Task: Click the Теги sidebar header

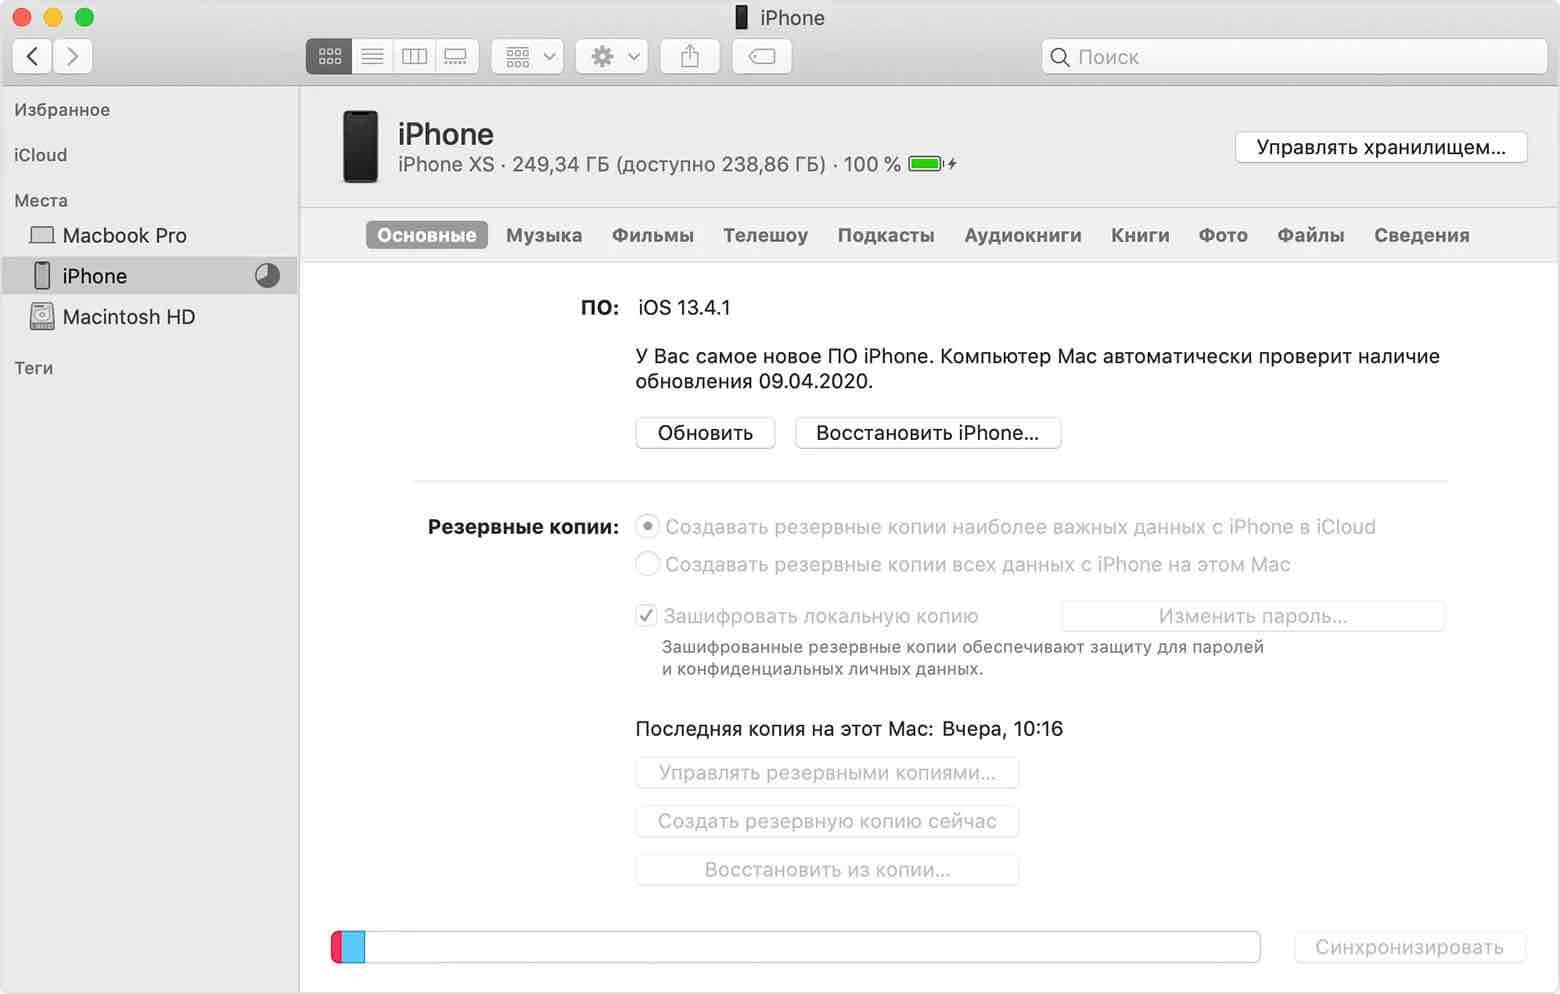Action: [x=34, y=368]
